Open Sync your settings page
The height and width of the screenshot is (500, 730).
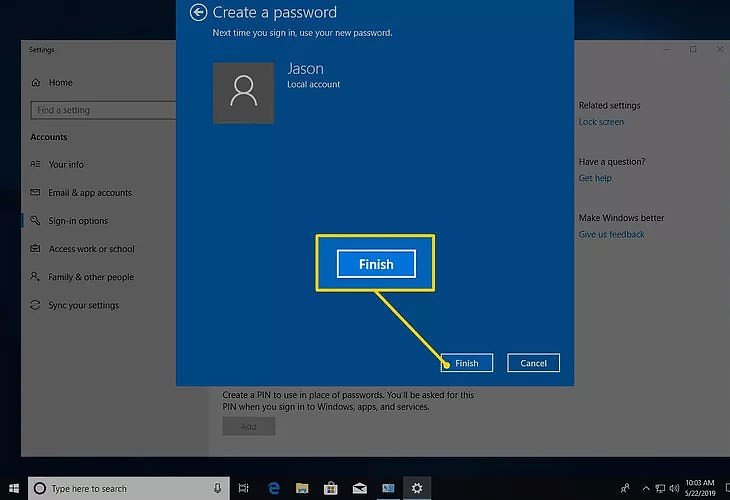[83, 305]
